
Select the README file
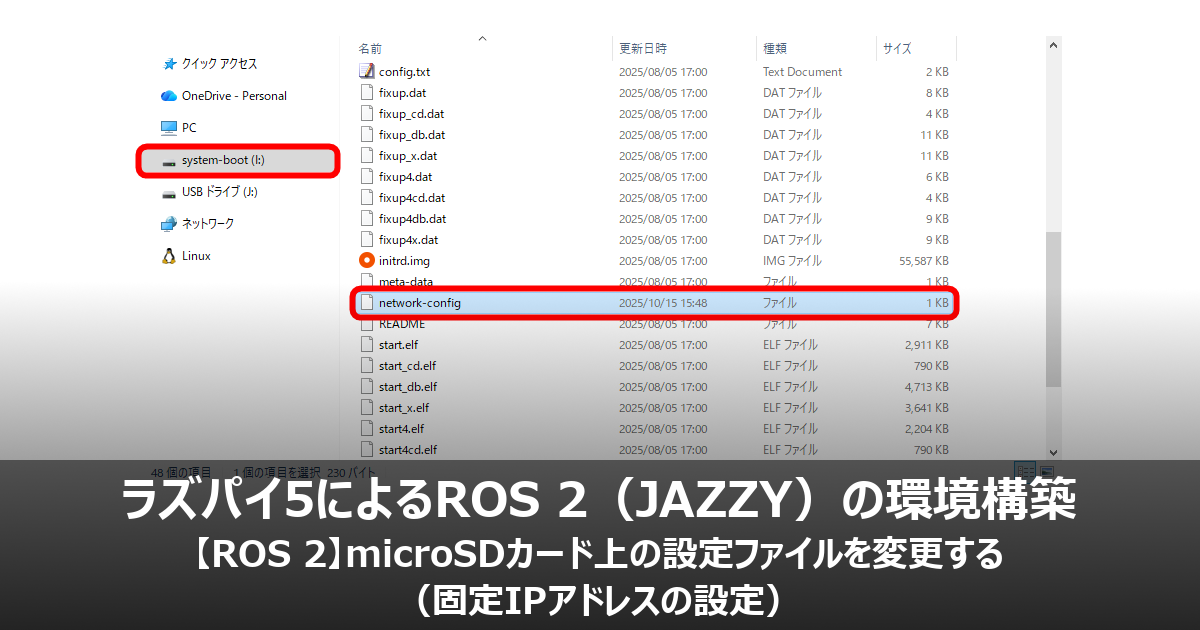click(402, 324)
